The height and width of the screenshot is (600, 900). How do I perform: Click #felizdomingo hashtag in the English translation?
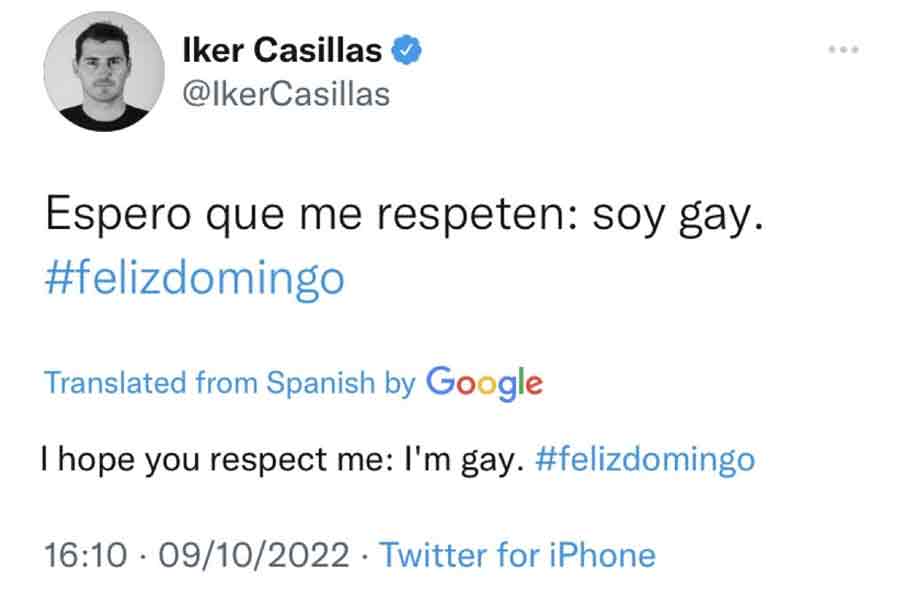pyautogui.click(x=644, y=459)
